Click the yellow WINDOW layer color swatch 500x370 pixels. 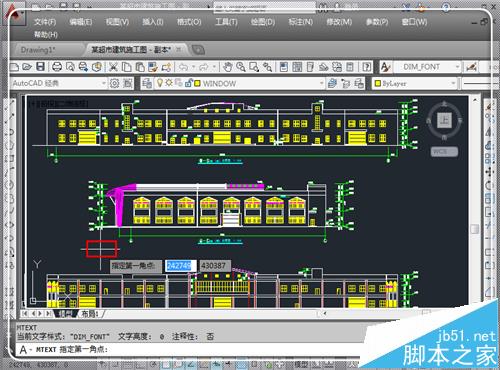[x=197, y=83]
